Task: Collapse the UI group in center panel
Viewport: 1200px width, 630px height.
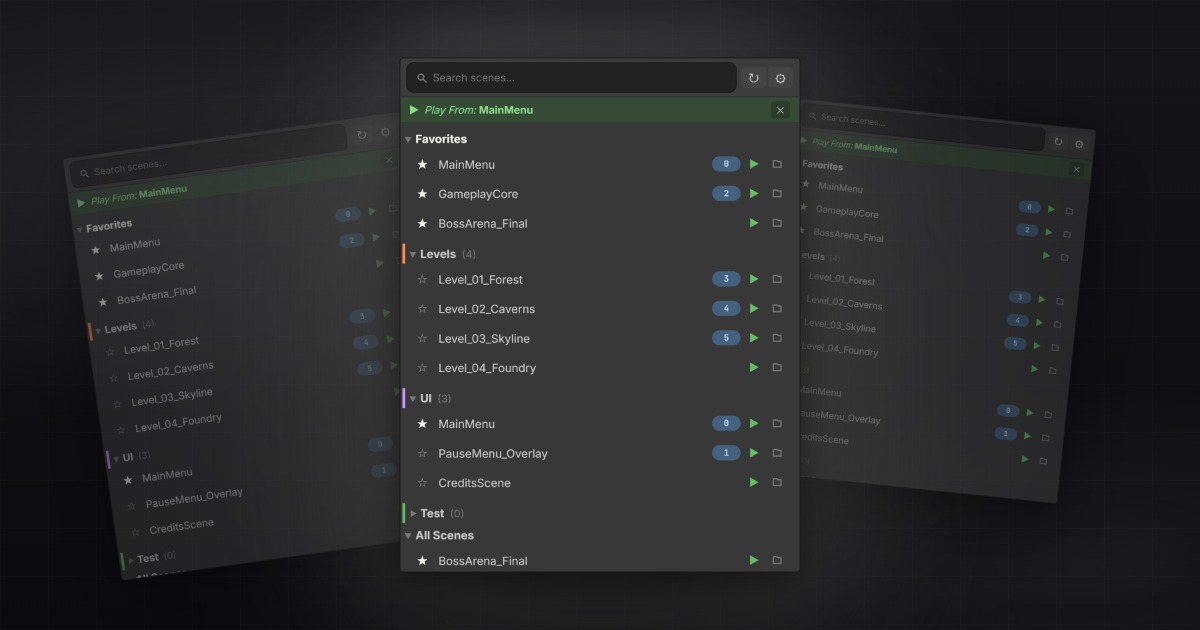Action: 413,399
